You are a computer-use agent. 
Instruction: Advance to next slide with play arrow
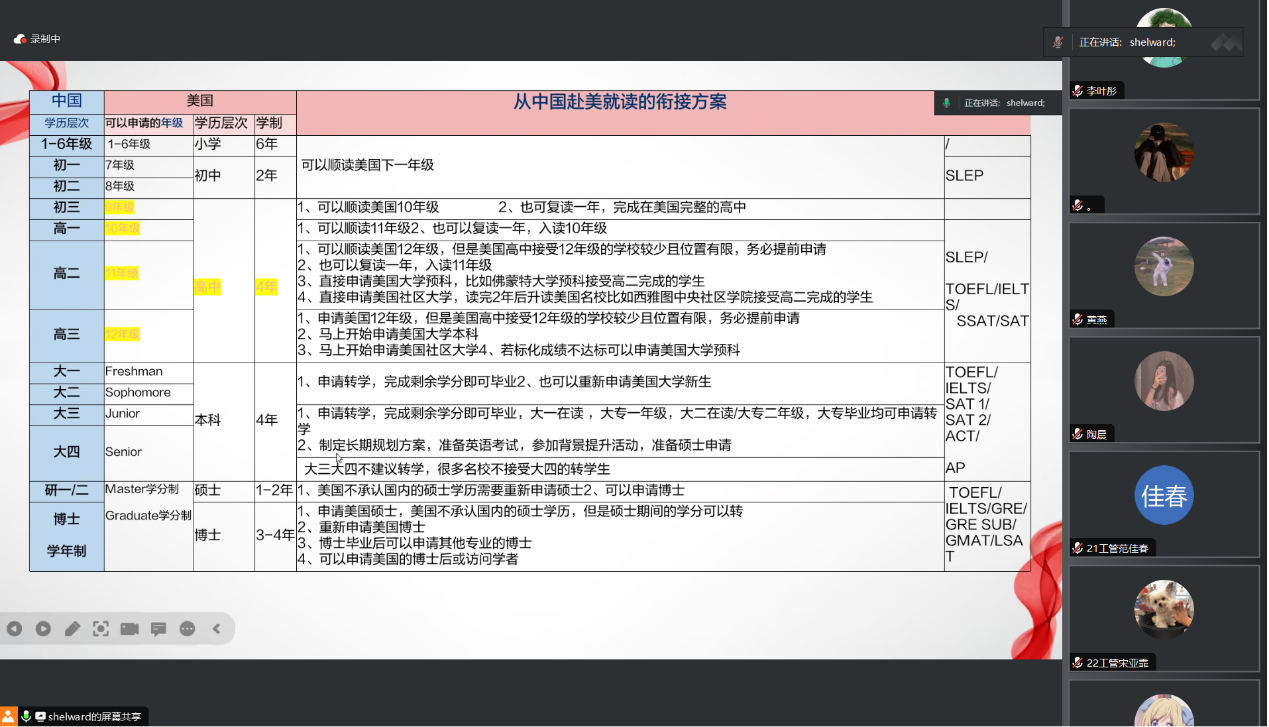coord(43,629)
